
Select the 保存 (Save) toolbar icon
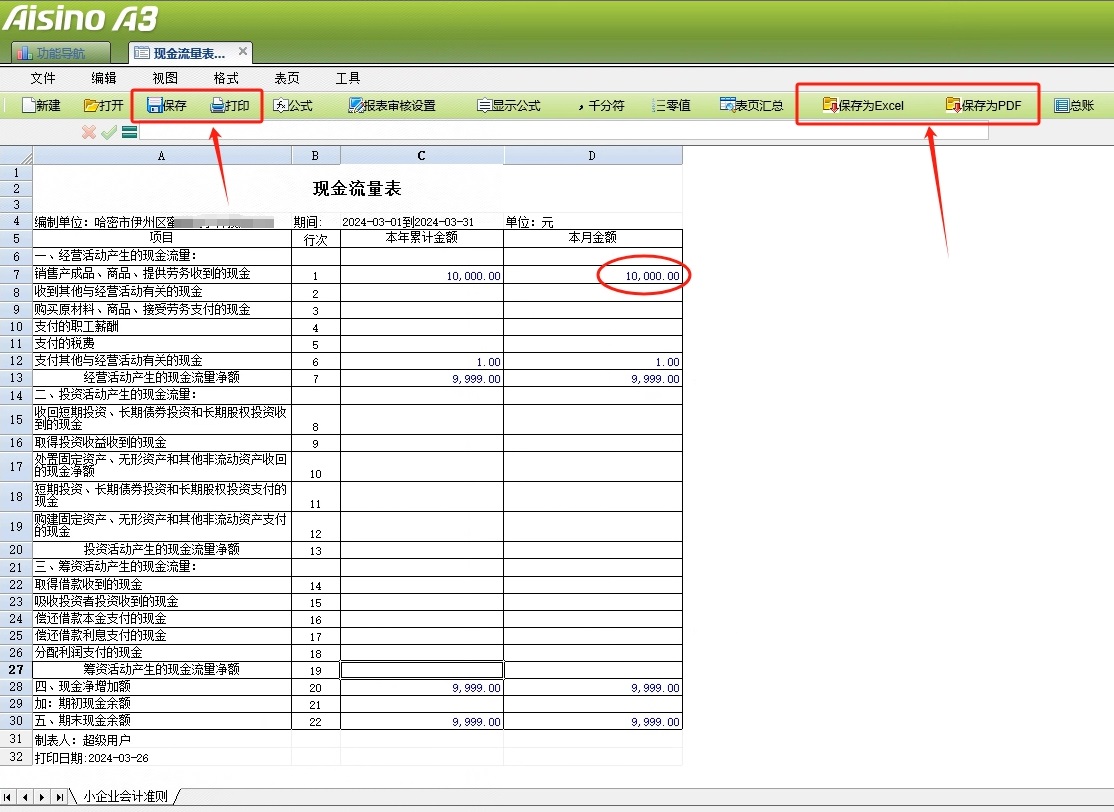pos(165,104)
